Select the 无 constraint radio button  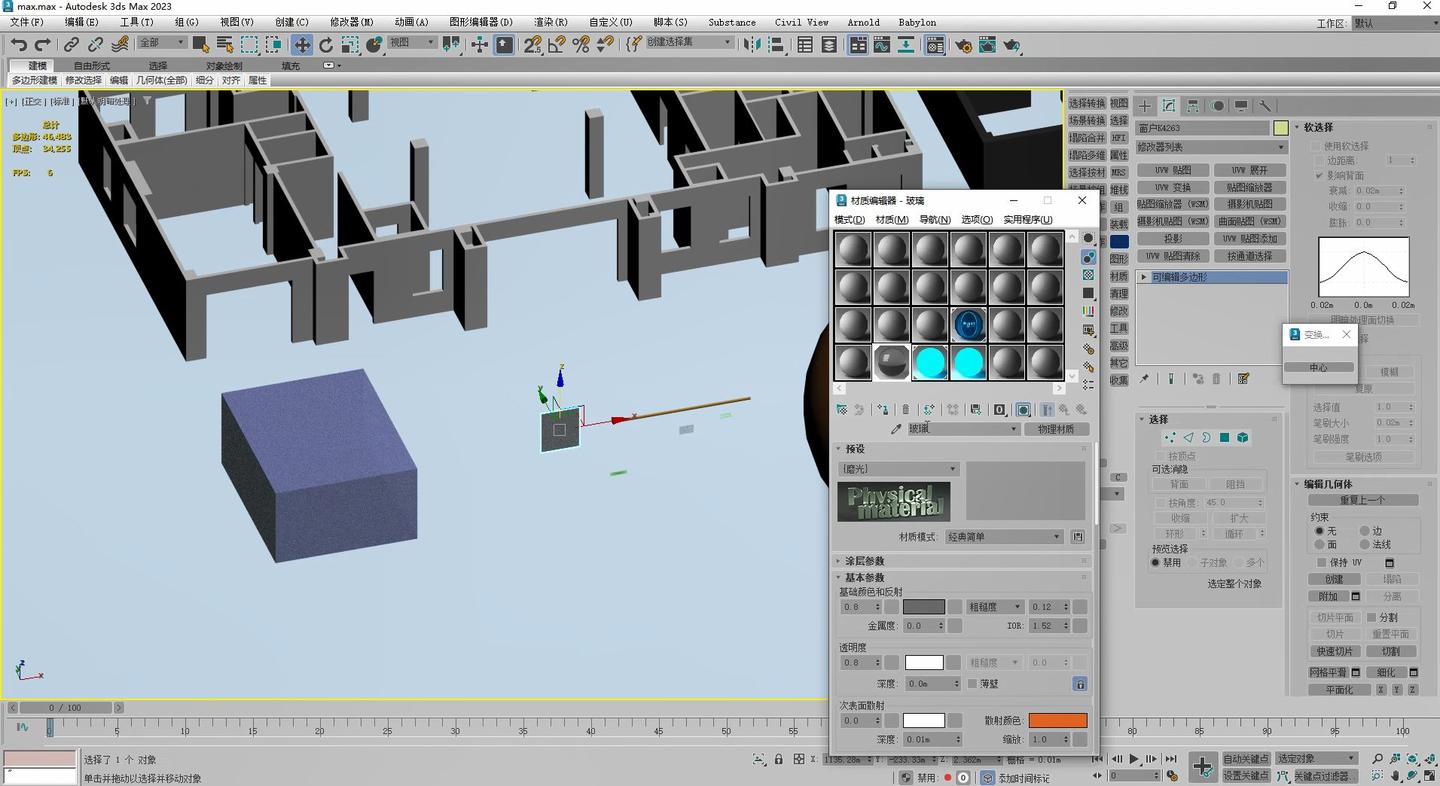click(x=1319, y=531)
